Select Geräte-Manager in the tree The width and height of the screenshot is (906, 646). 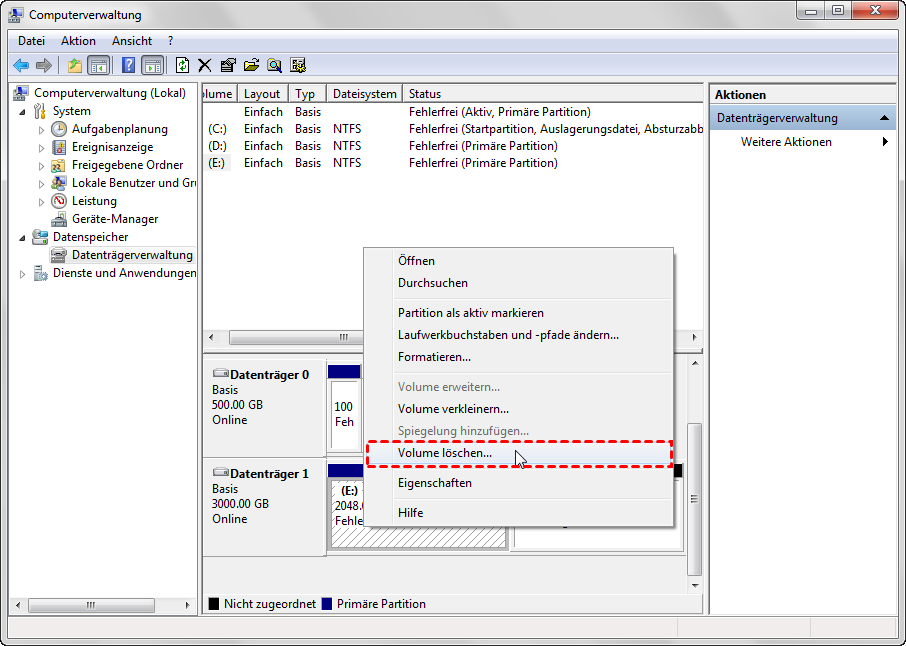pyautogui.click(x=115, y=218)
